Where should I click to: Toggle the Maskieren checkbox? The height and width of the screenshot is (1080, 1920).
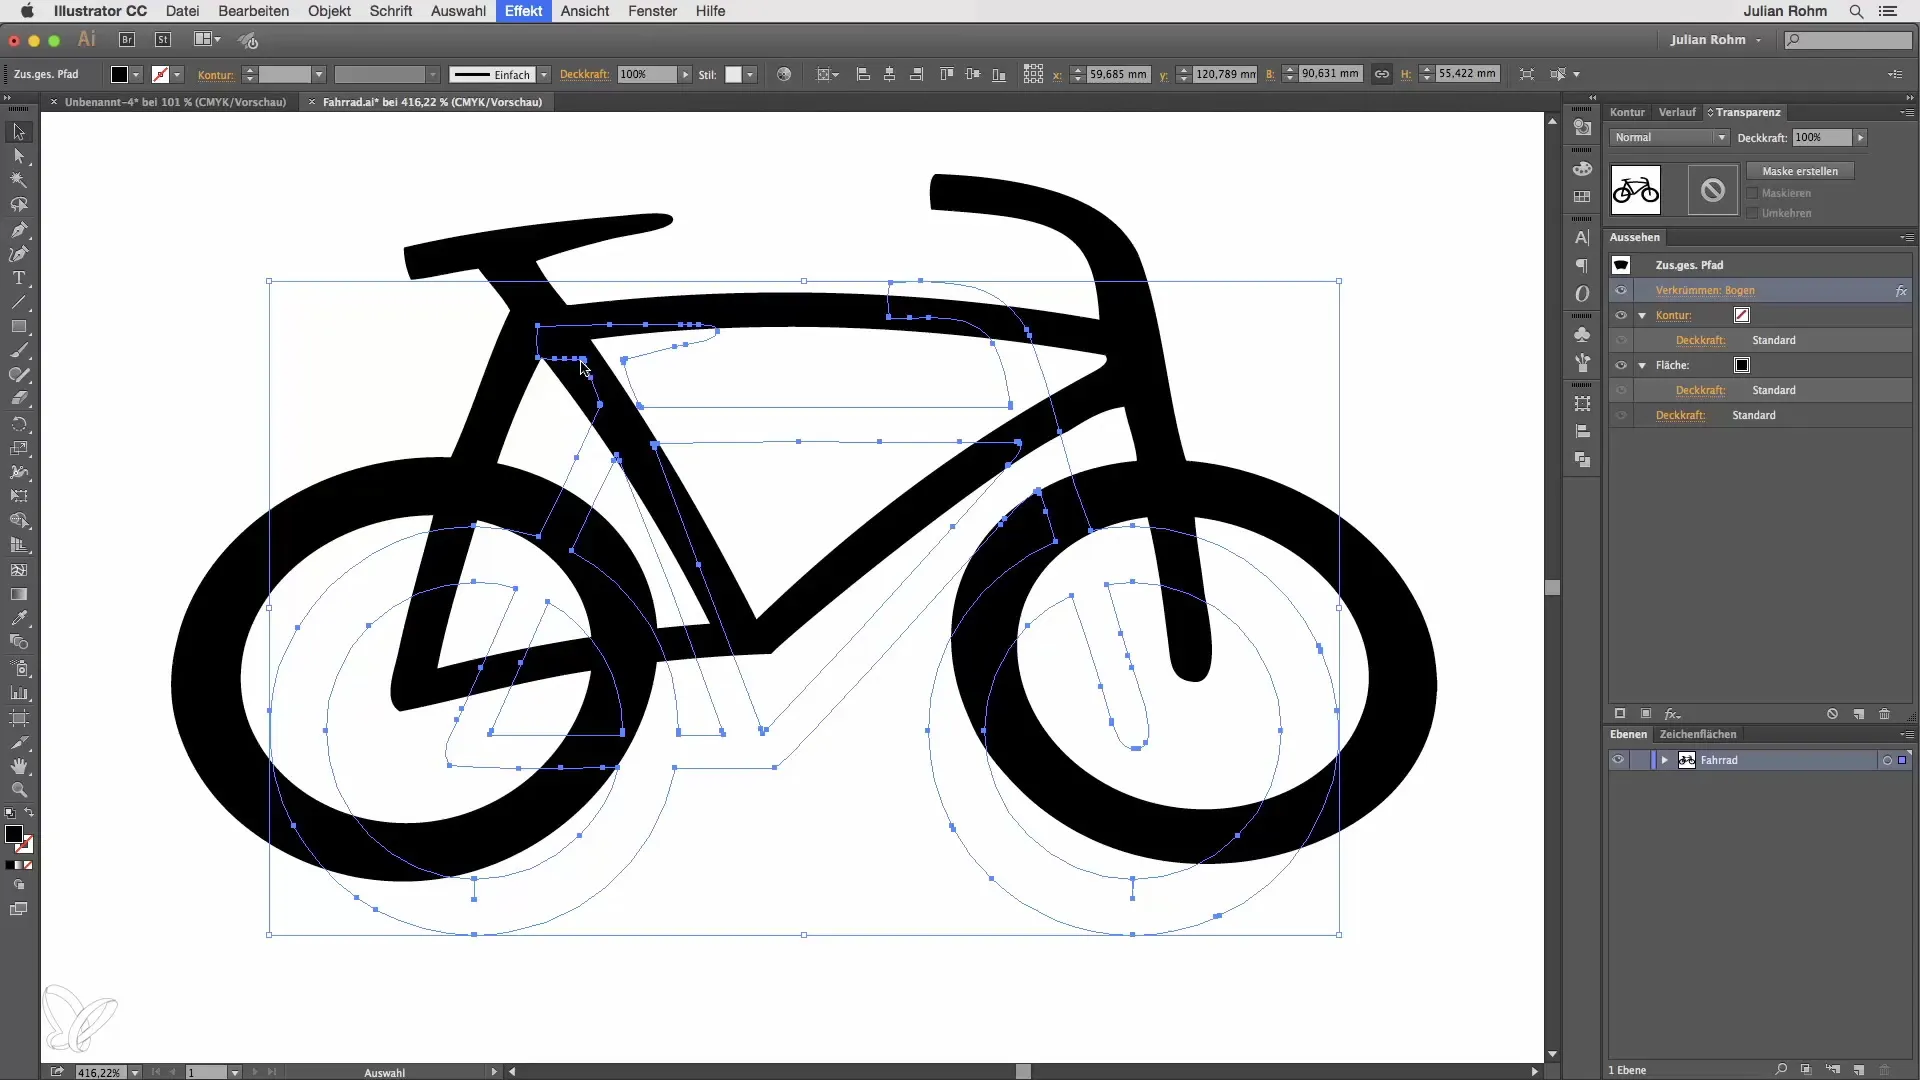coord(1753,193)
